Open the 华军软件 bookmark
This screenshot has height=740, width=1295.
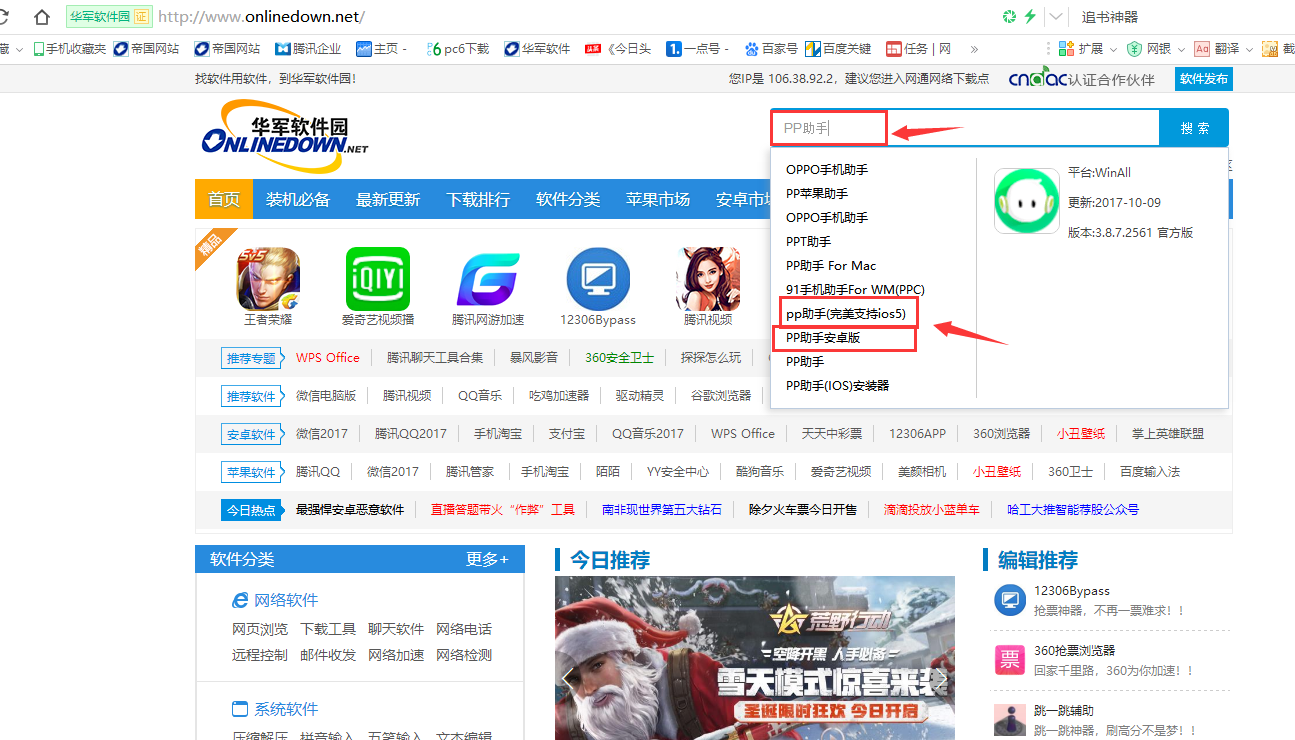point(537,48)
